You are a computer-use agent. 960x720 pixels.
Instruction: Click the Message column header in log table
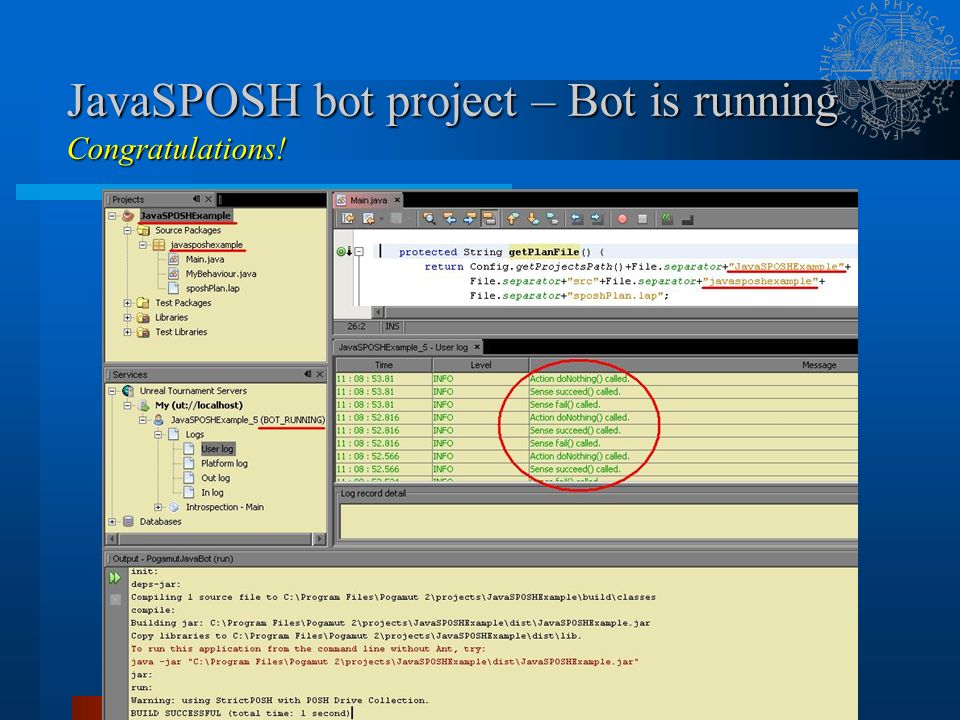pyautogui.click(x=694, y=365)
